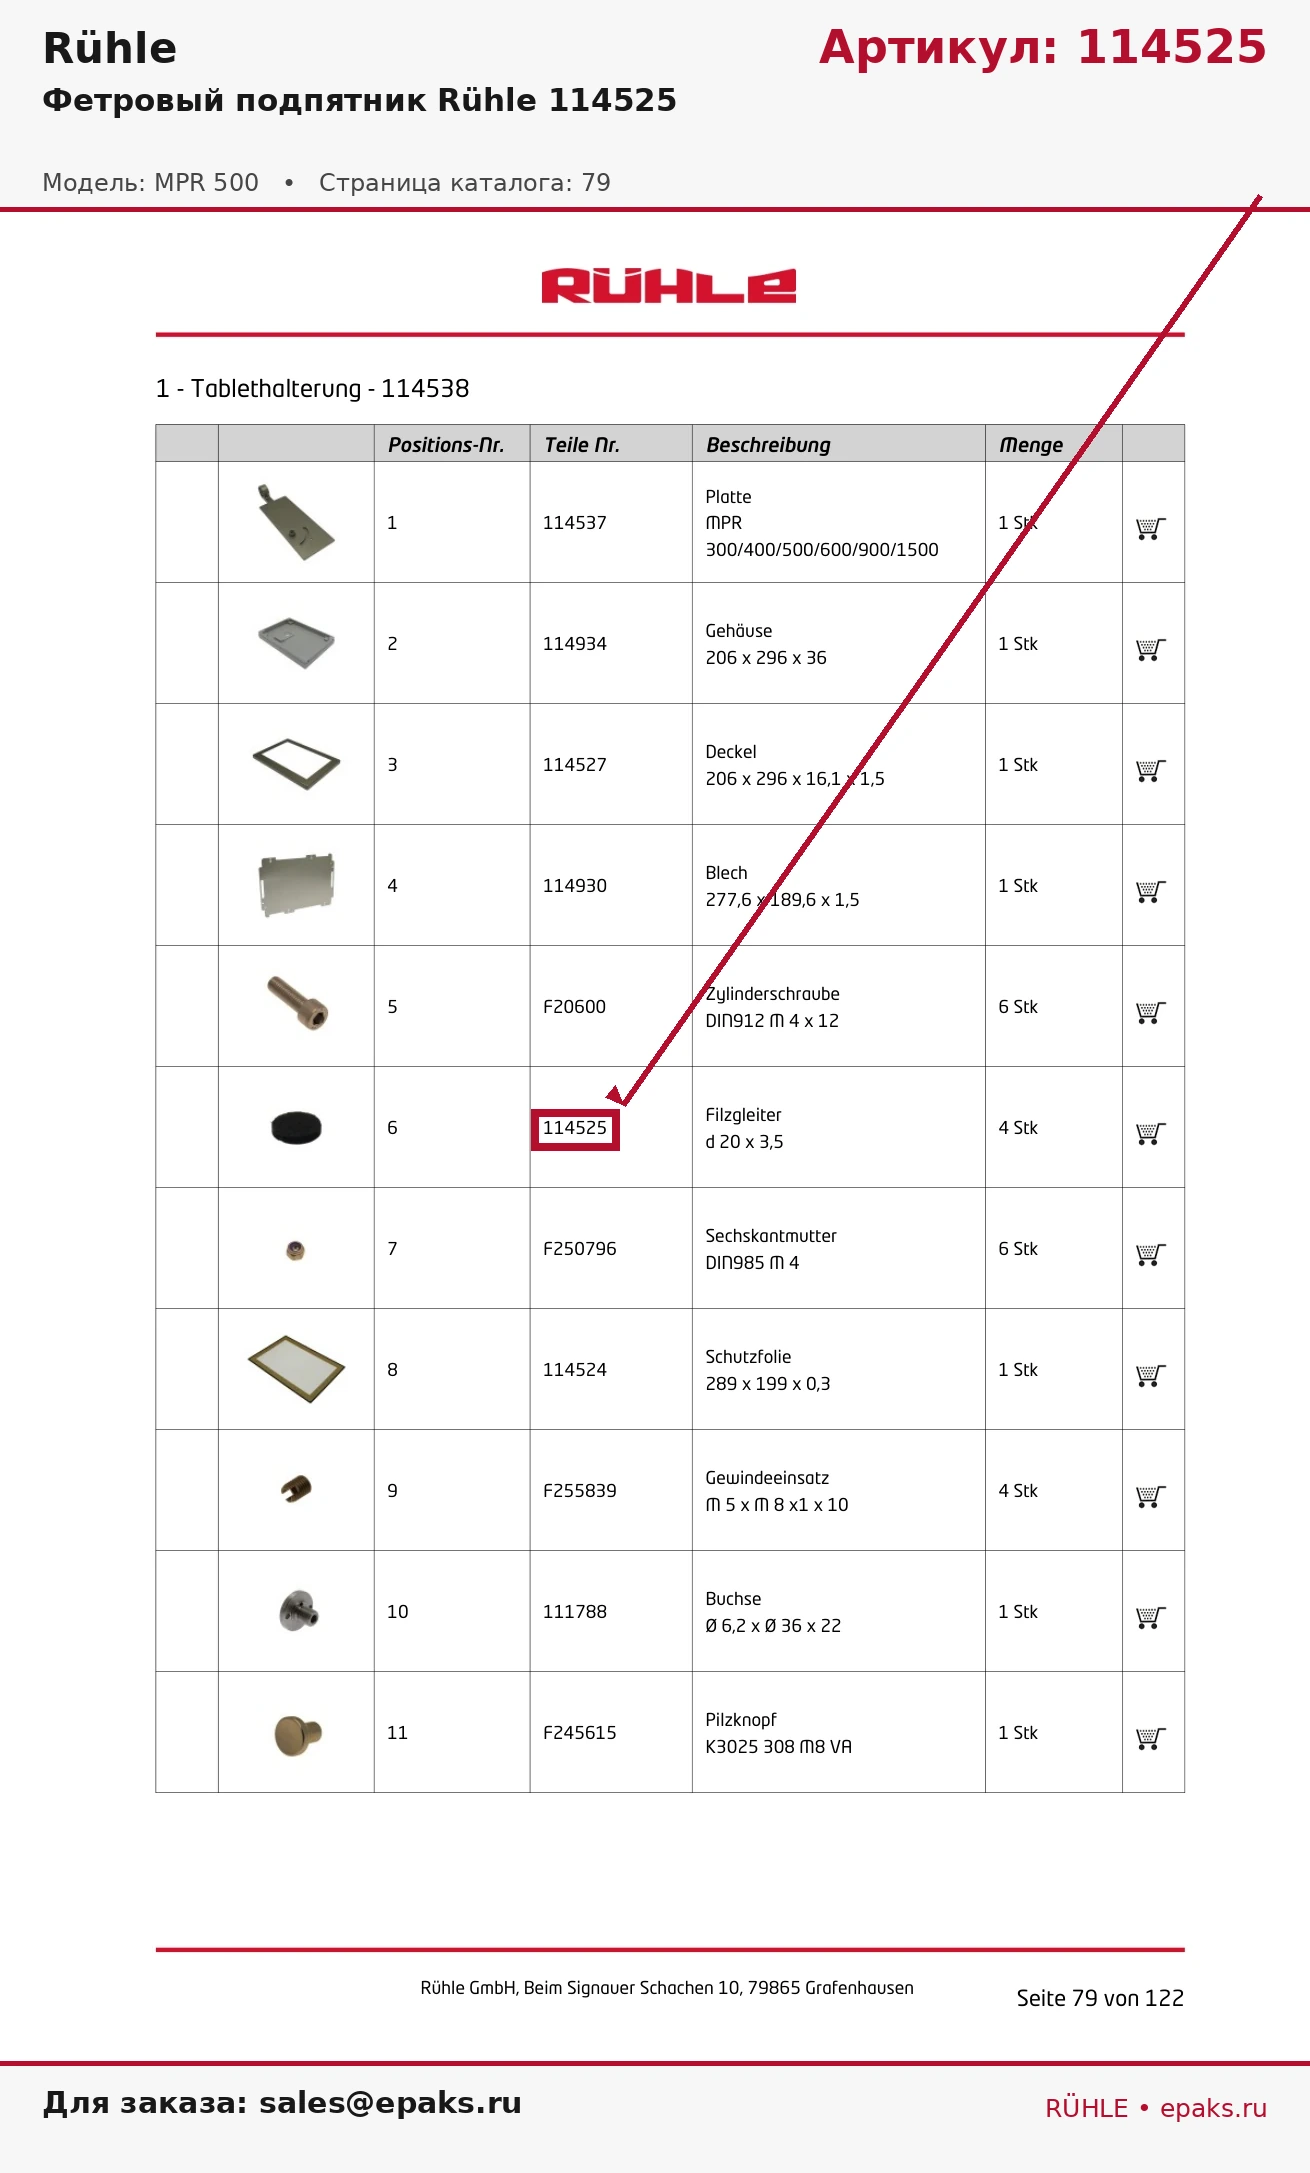The width and height of the screenshot is (1310, 2173).
Task: Select part number F20600
Action: tap(574, 1006)
